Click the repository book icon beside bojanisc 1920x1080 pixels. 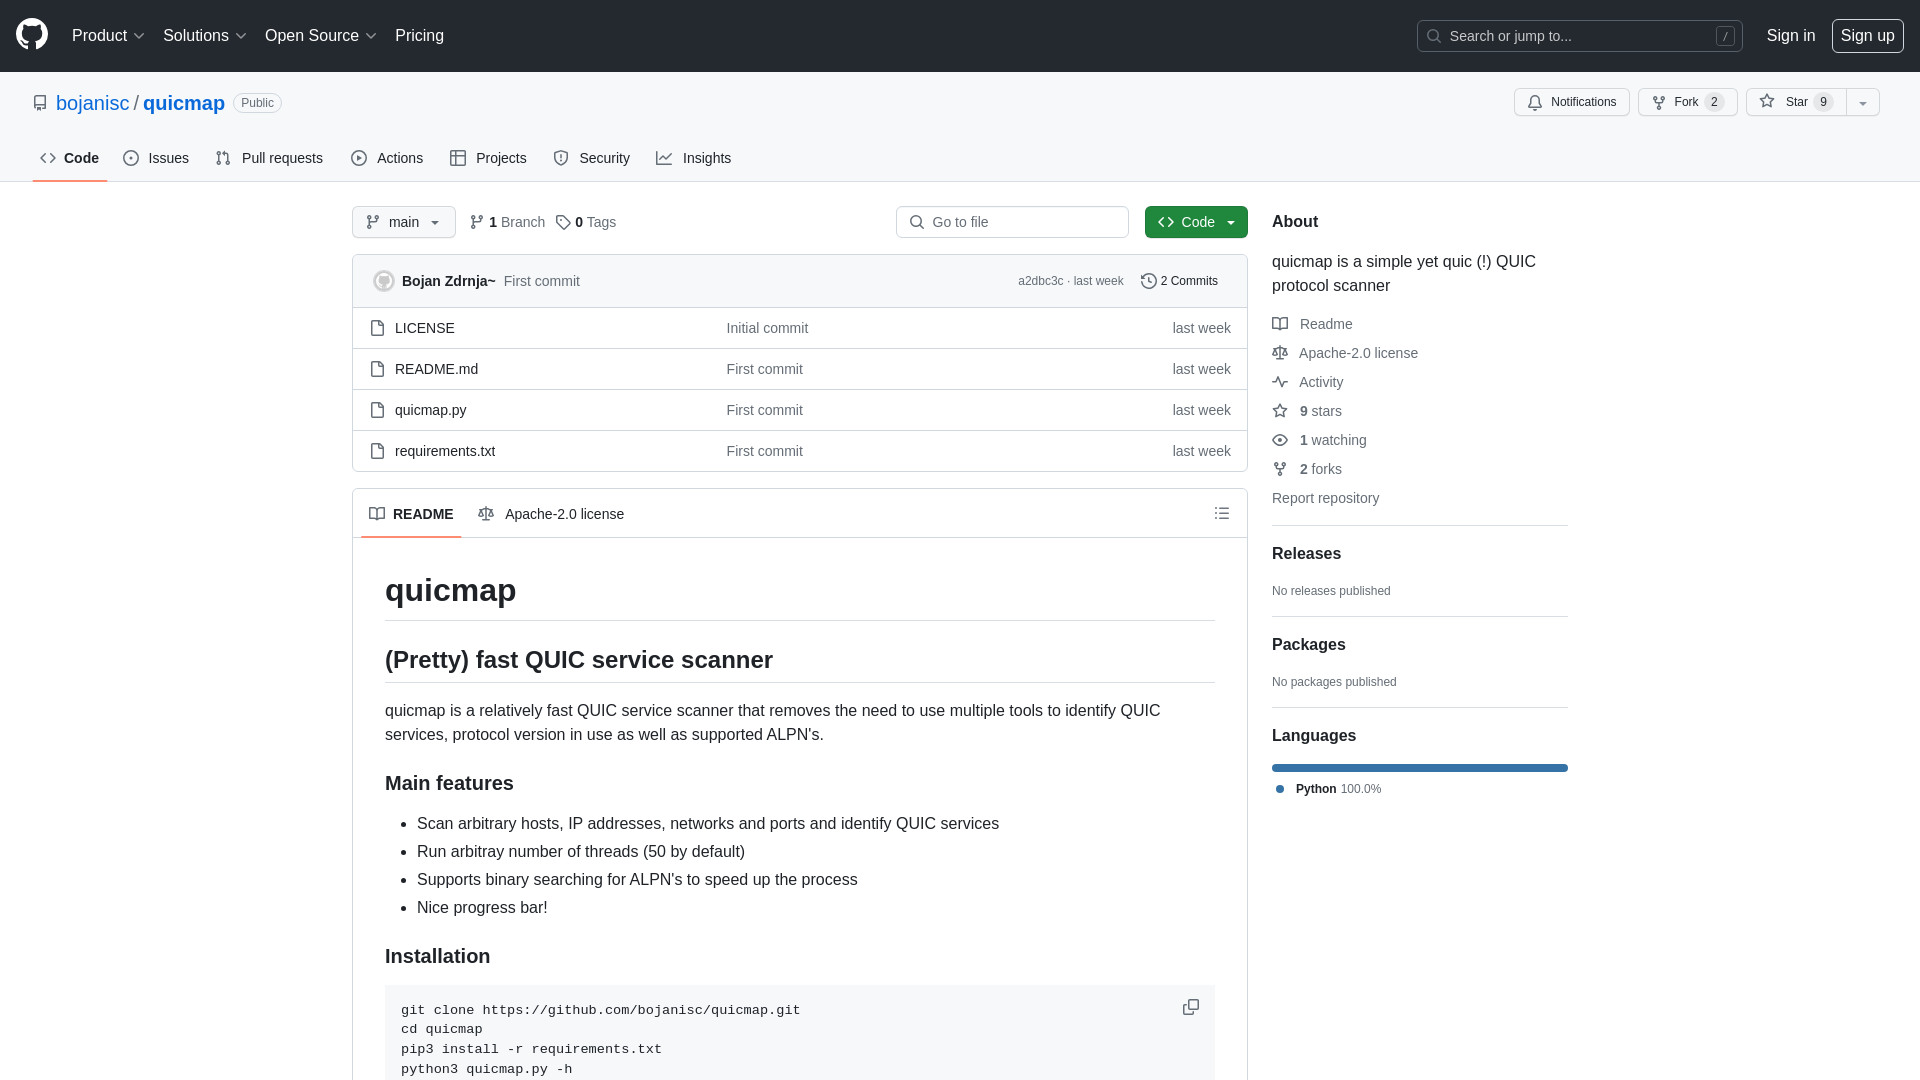coord(40,103)
